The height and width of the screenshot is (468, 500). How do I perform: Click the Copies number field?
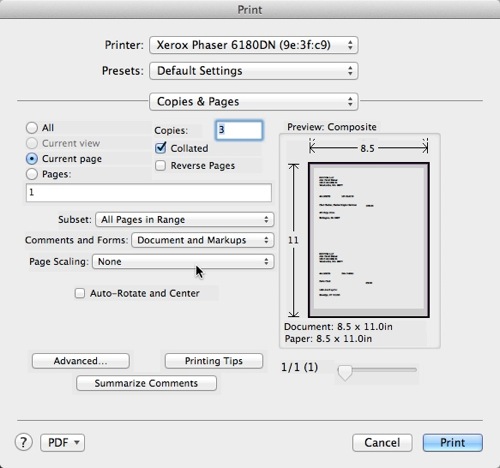tap(239, 130)
